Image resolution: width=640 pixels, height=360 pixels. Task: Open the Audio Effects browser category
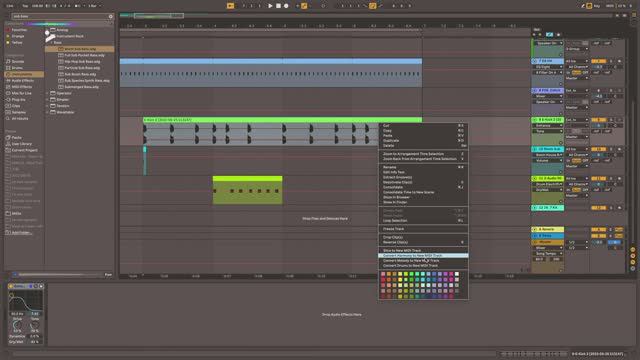point(22,81)
